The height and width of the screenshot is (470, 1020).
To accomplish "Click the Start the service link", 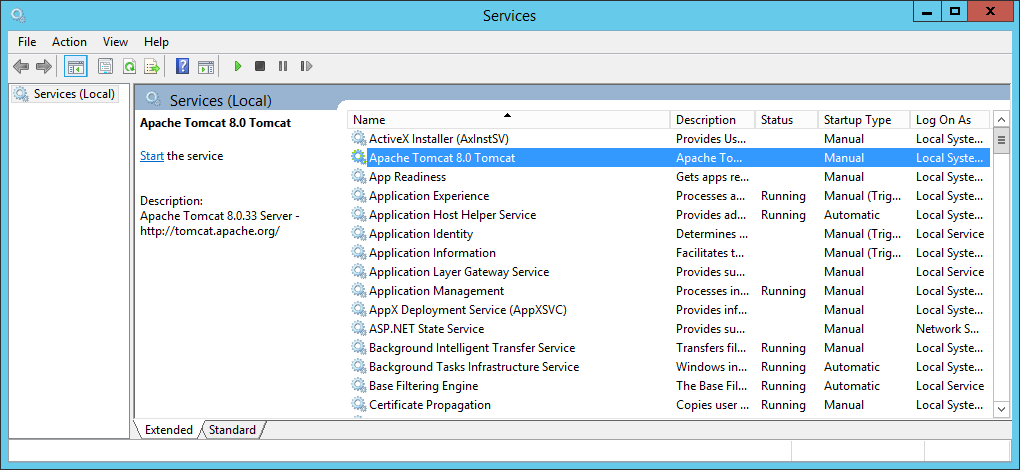I will coord(152,156).
